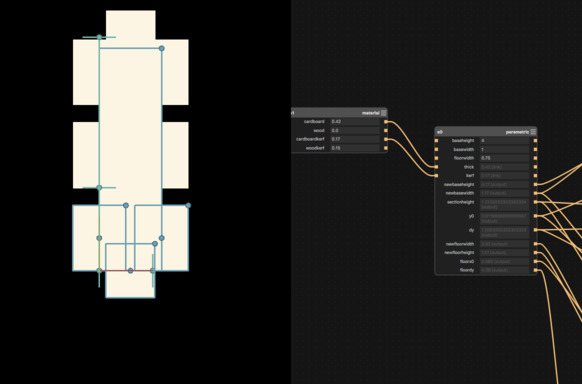Click the sectionheight output value field
Screen dimensions: 582x384
504,204
